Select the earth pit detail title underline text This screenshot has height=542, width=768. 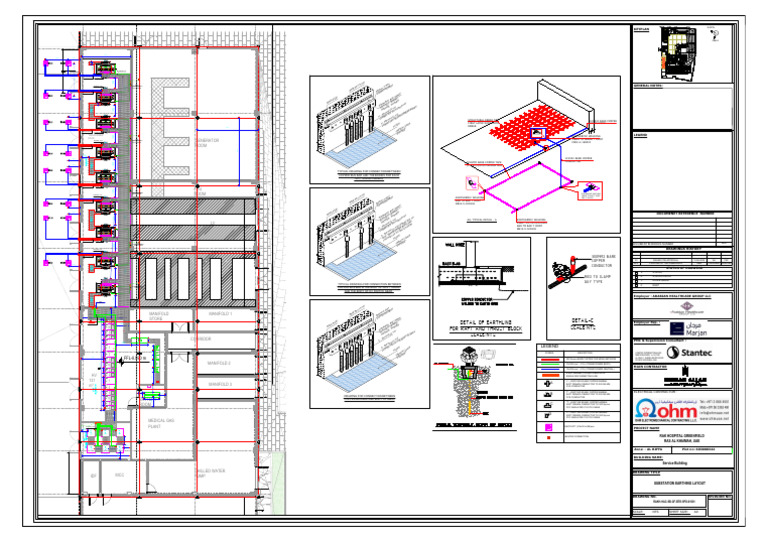[x=474, y=425]
